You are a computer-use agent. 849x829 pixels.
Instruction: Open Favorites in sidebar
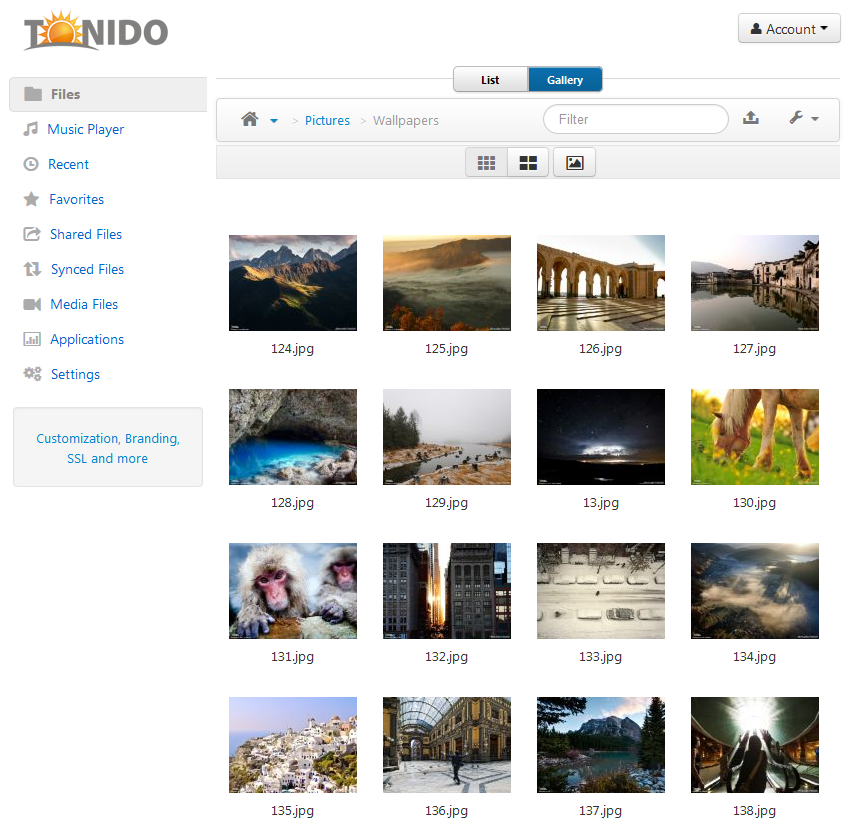[x=76, y=199]
